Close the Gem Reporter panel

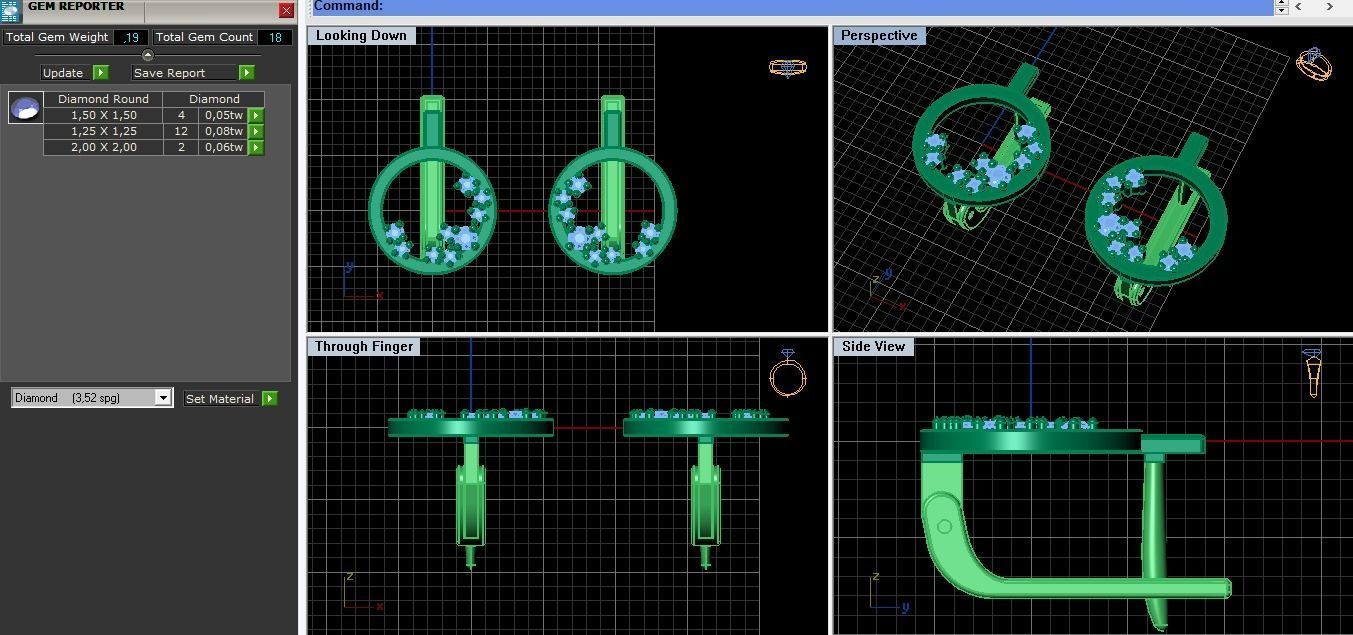click(286, 11)
